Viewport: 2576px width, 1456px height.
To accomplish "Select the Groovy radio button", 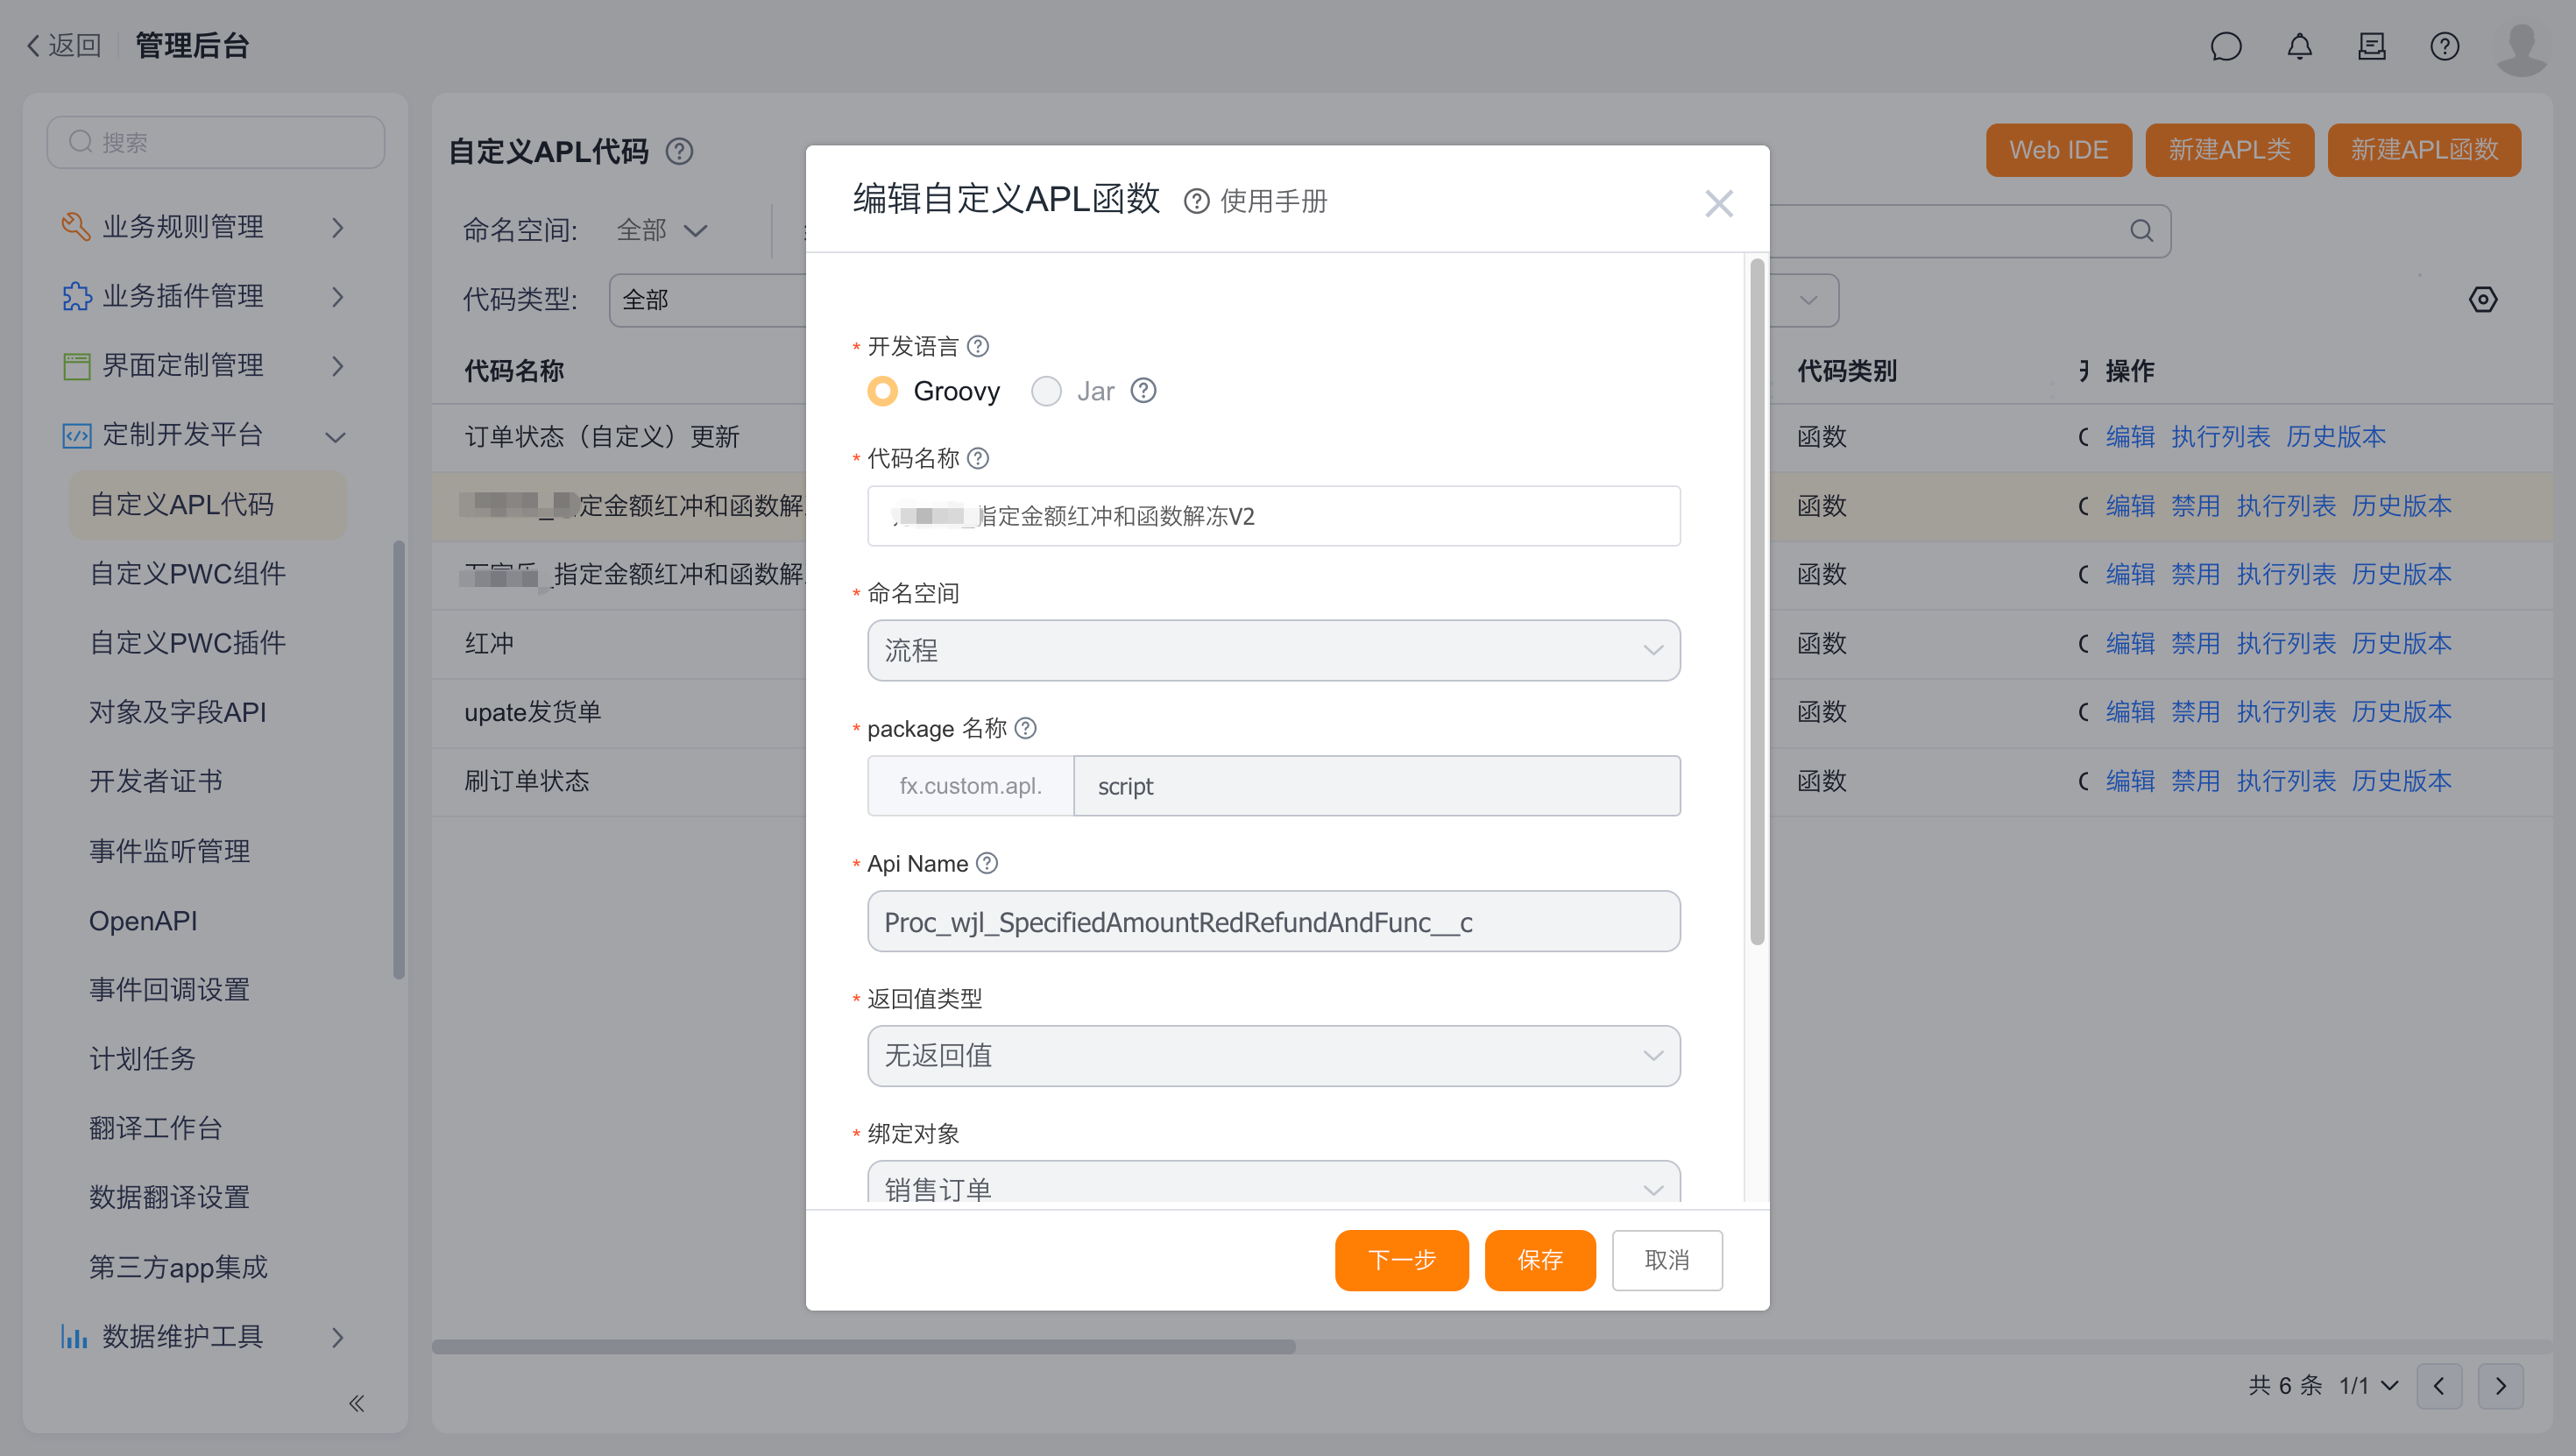I will [882, 391].
